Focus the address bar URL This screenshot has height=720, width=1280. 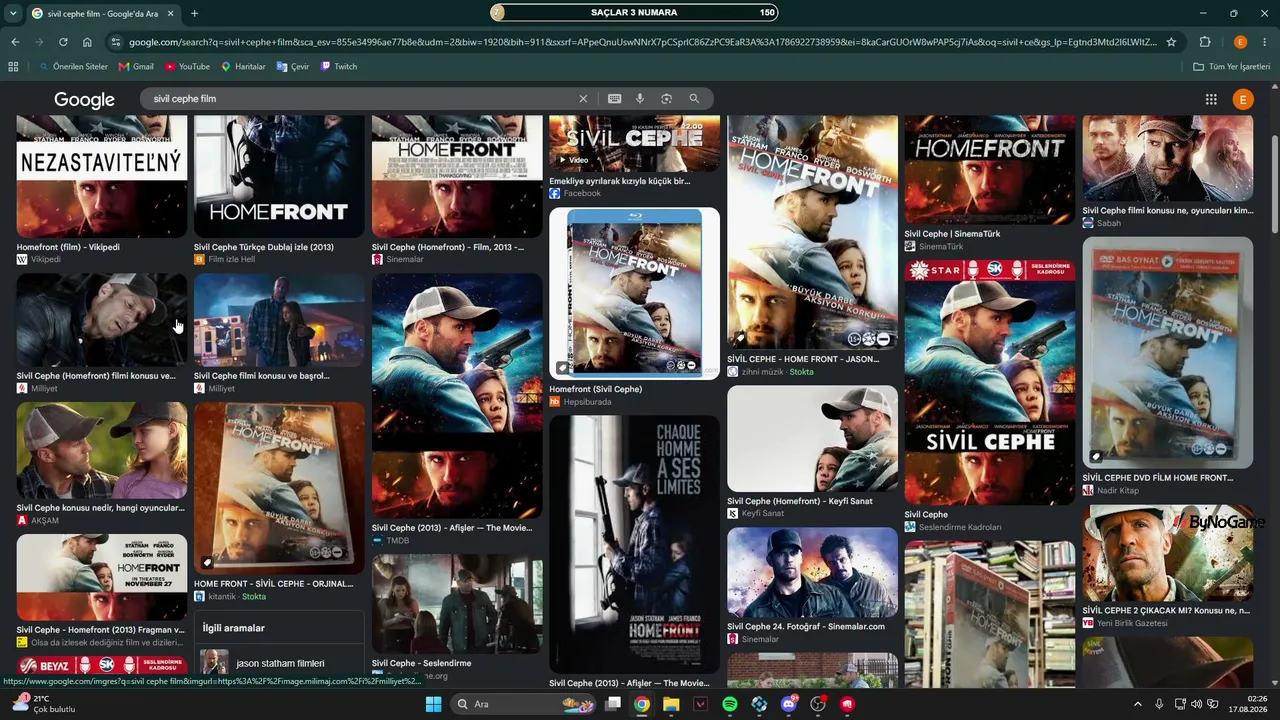pyautogui.click(x=642, y=42)
